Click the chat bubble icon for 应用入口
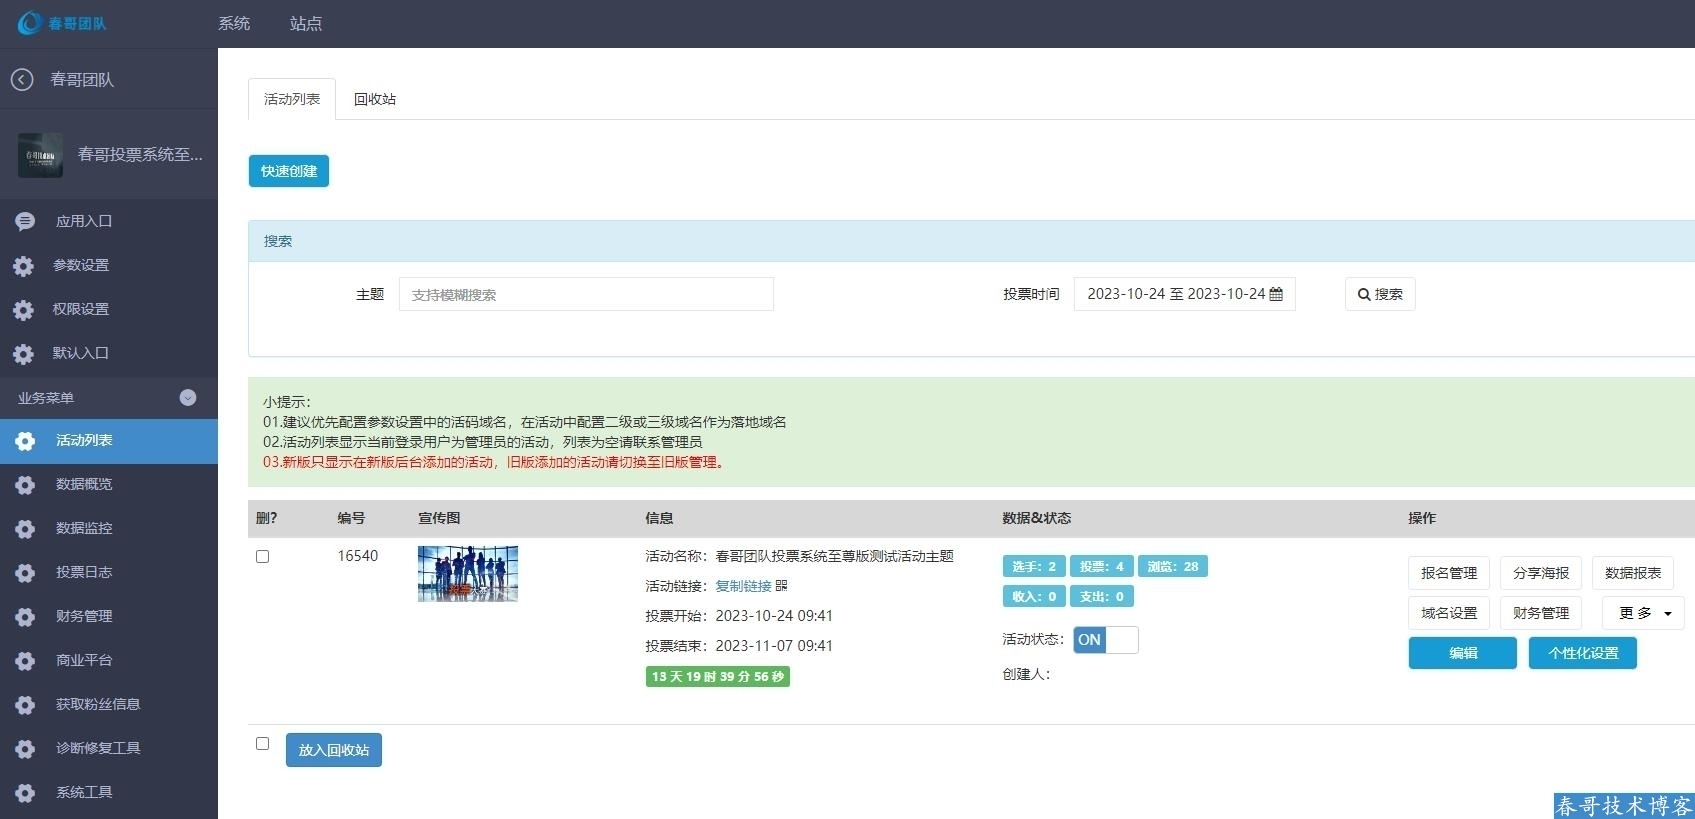Viewport: 1695px width, 819px height. point(25,221)
